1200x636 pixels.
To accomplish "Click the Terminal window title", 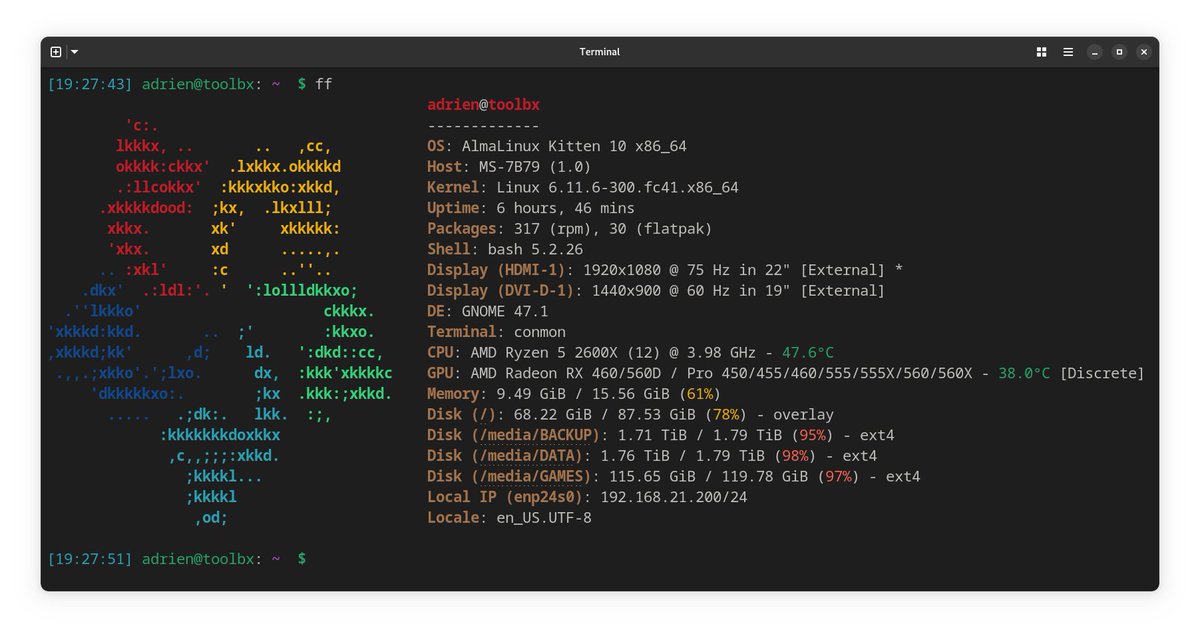I will click(600, 52).
